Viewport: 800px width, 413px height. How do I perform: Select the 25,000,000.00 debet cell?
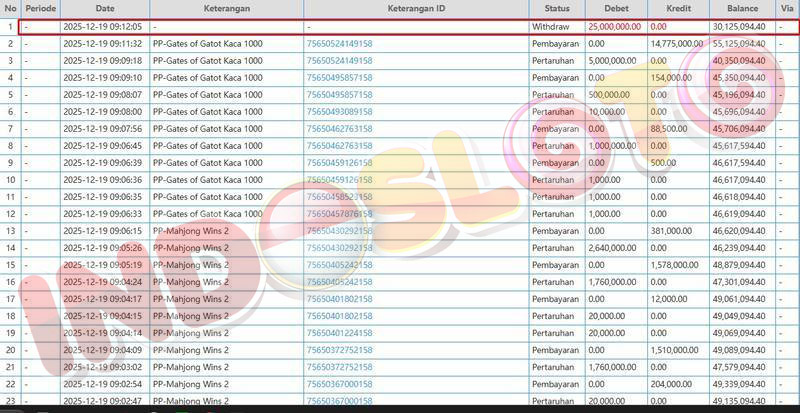(x=615, y=27)
